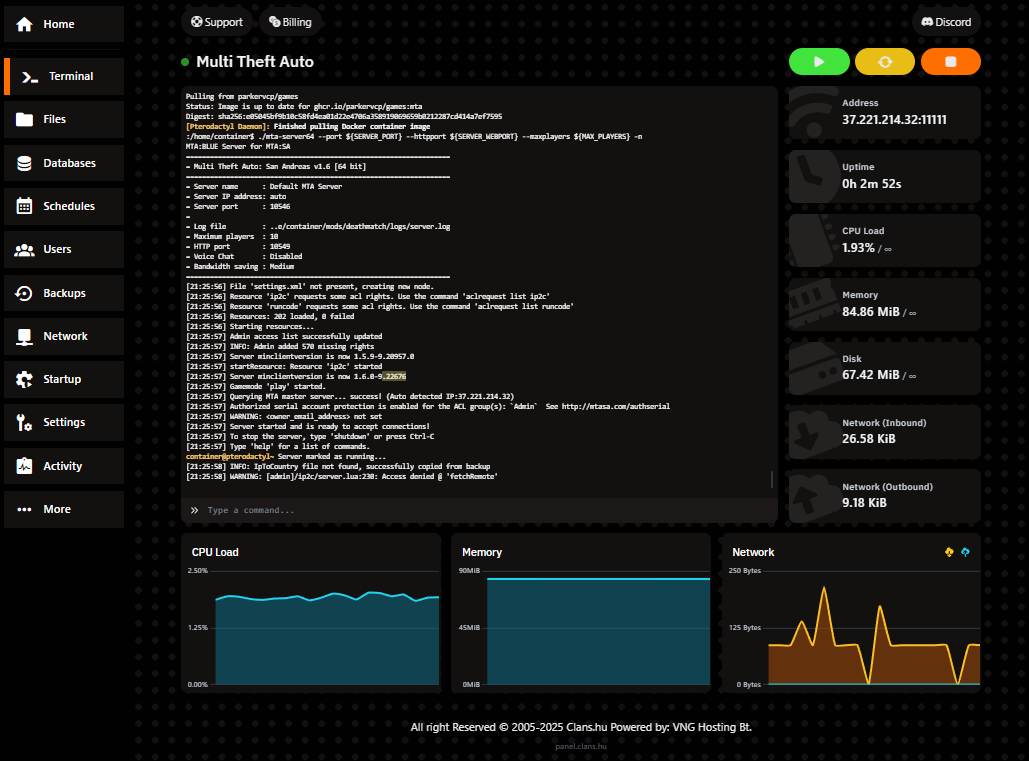Click the Users people icon
This screenshot has height=761, width=1029.
pyautogui.click(x=24, y=249)
